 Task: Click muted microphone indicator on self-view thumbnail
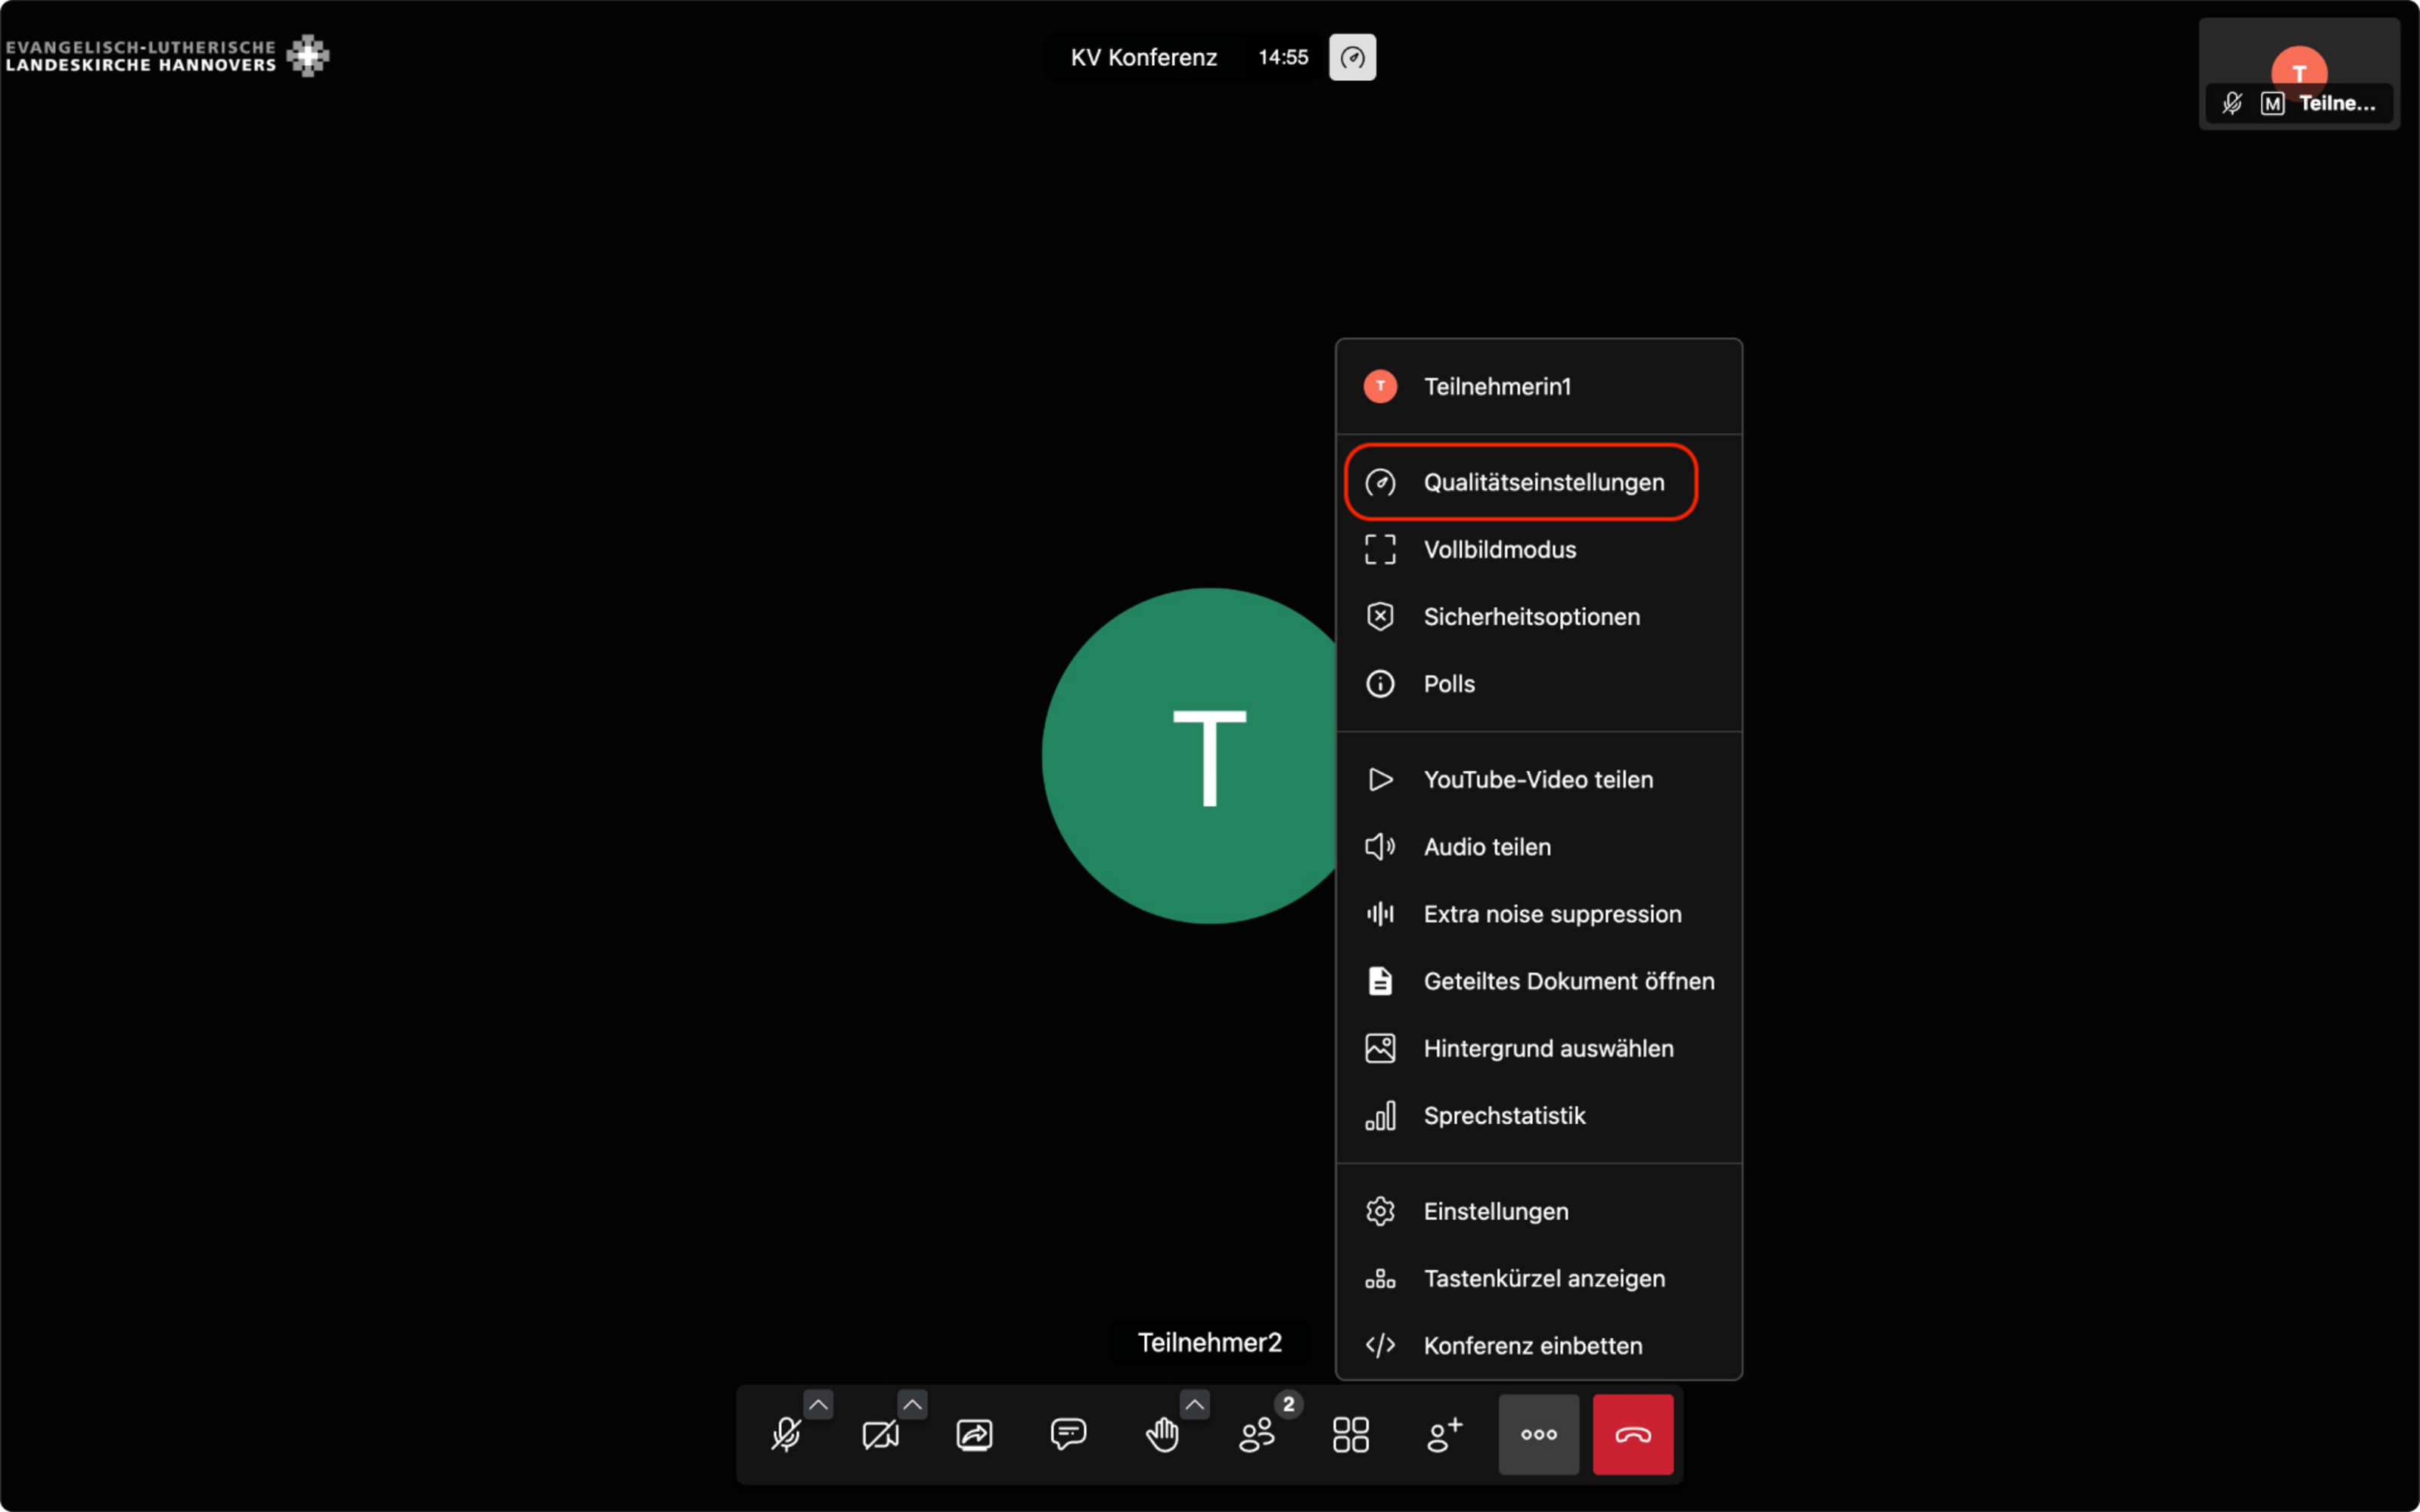[2231, 103]
